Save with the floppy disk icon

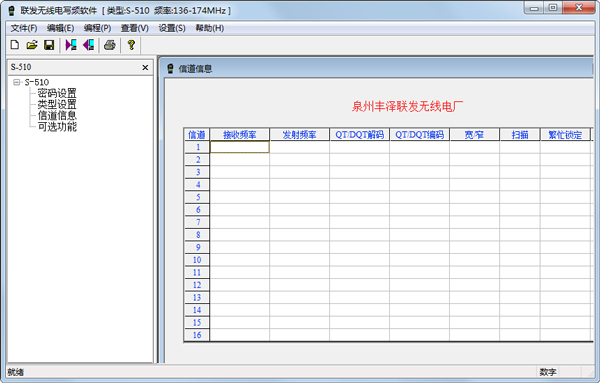[49, 45]
